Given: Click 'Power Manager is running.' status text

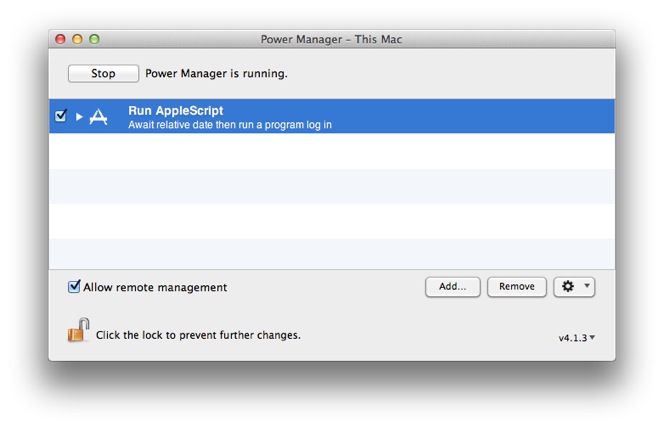Looking at the screenshot, I should click(x=216, y=74).
